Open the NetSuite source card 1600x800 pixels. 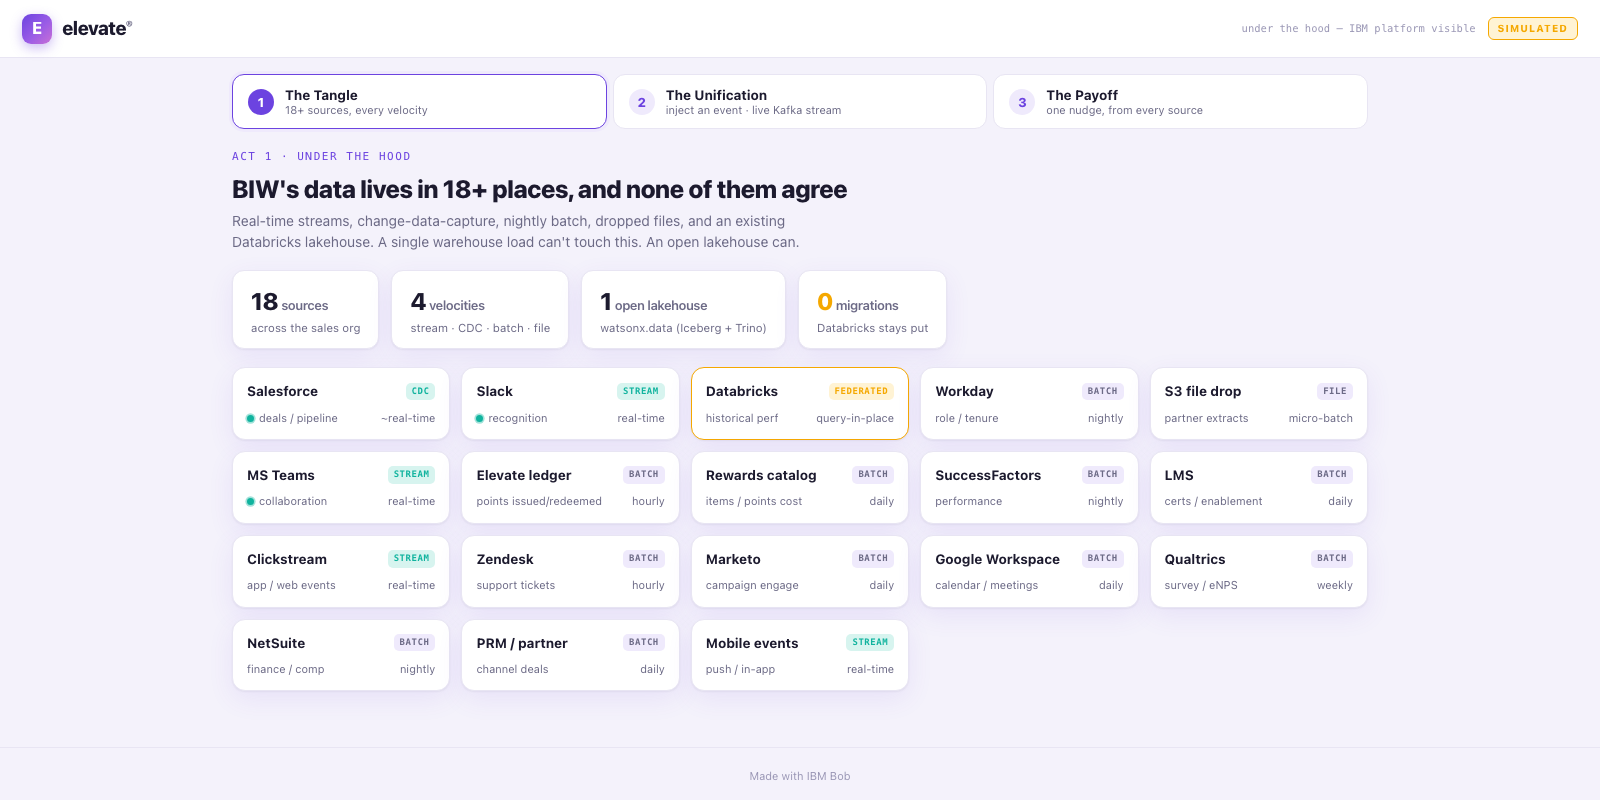(341, 655)
